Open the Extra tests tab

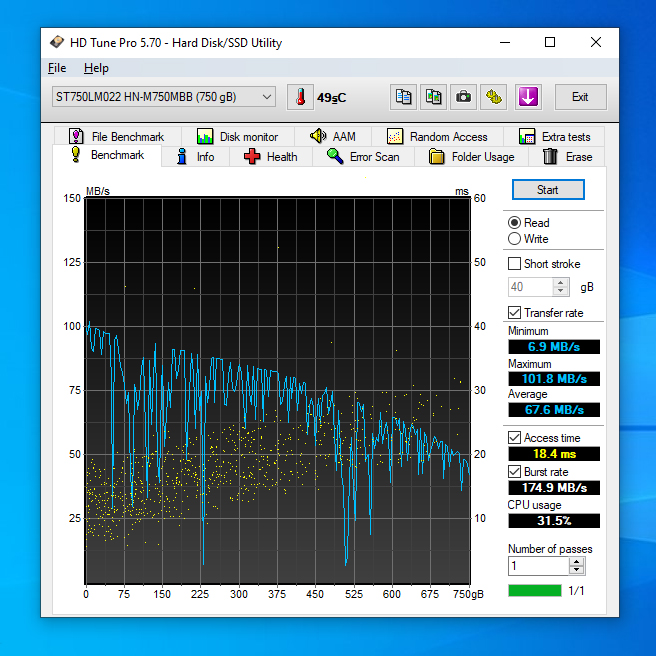[554, 136]
